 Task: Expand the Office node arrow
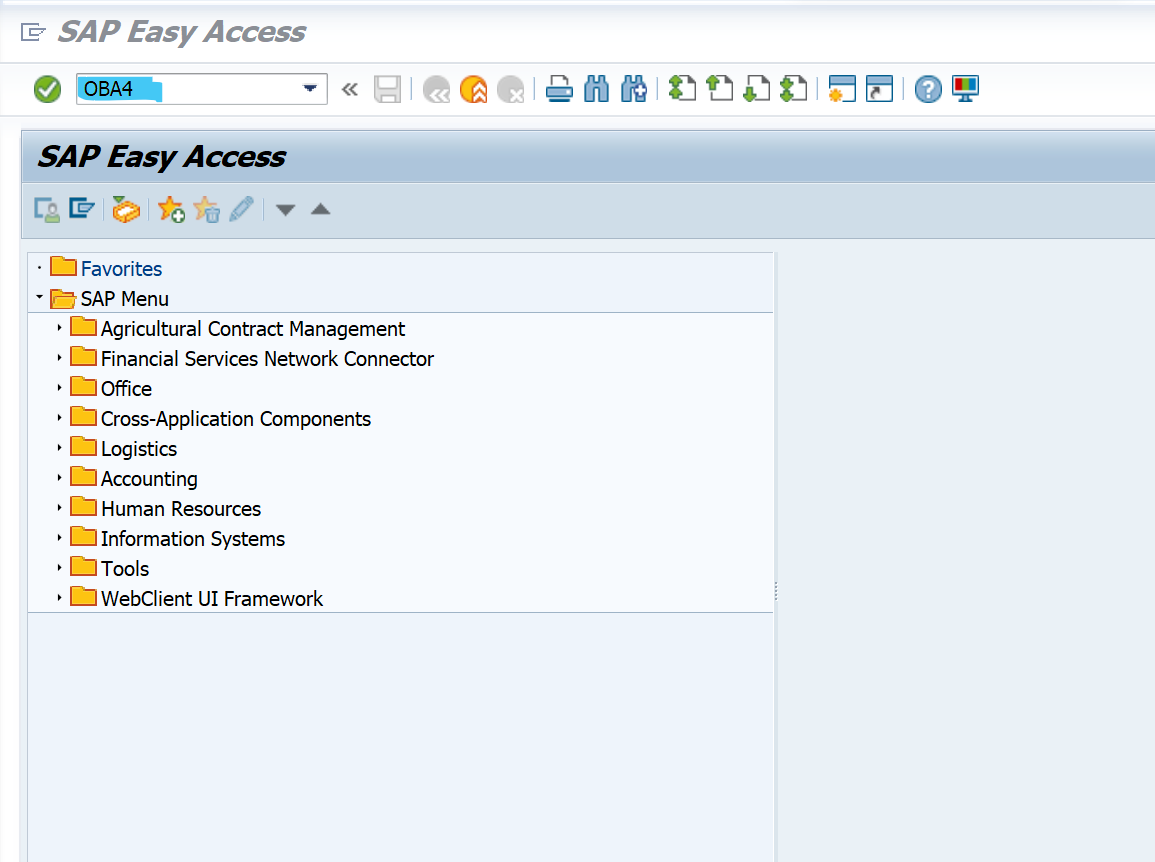pyautogui.click(x=60, y=388)
